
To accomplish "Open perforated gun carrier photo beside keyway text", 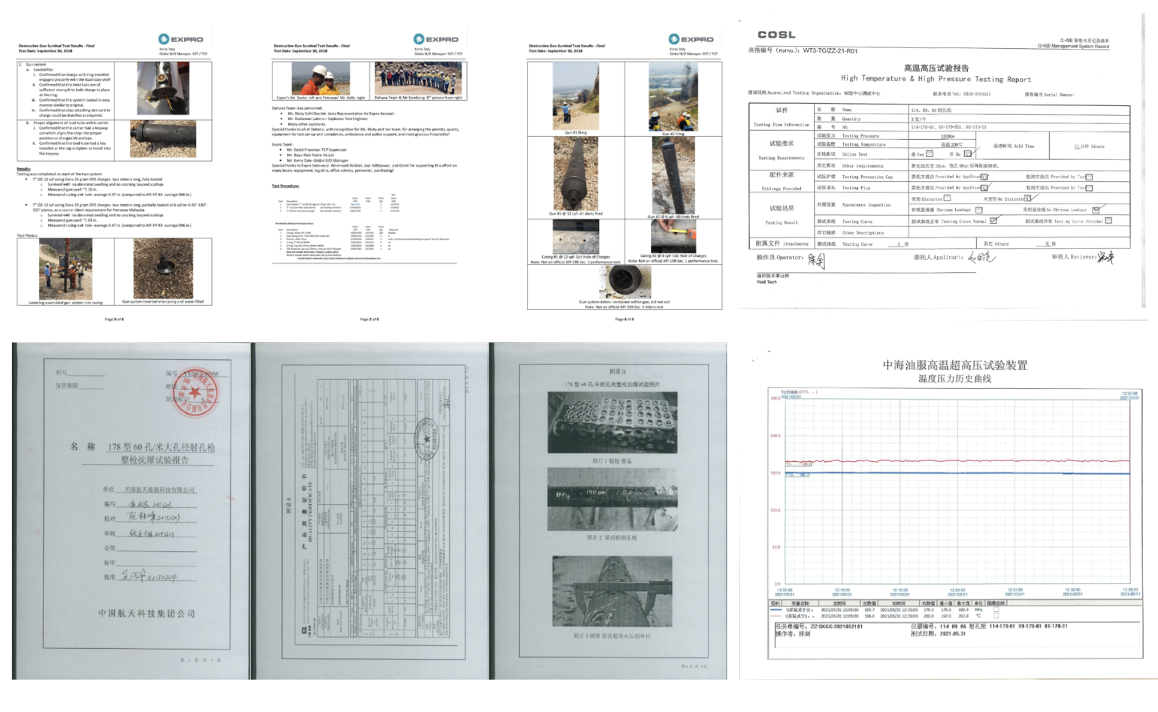I will (163, 138).
